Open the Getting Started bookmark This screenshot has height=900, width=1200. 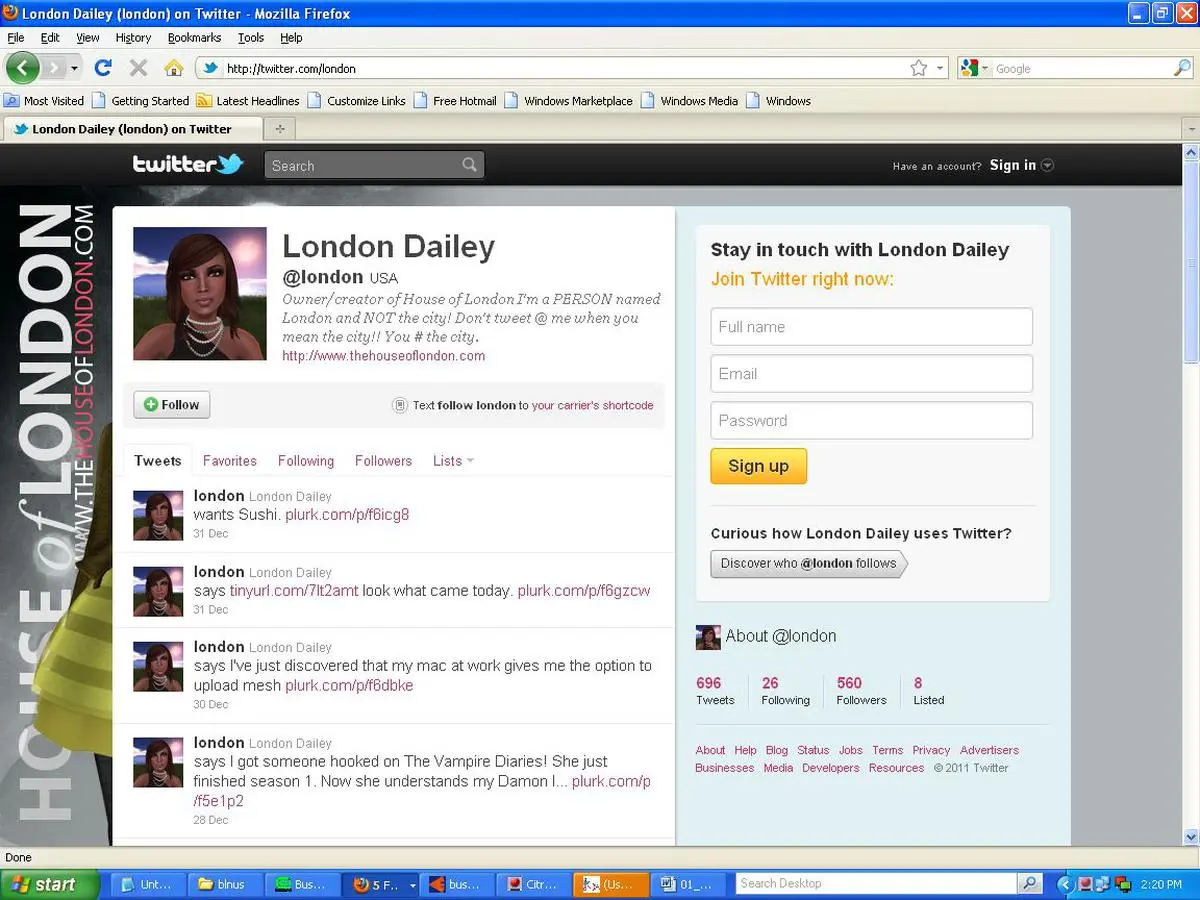140,101
